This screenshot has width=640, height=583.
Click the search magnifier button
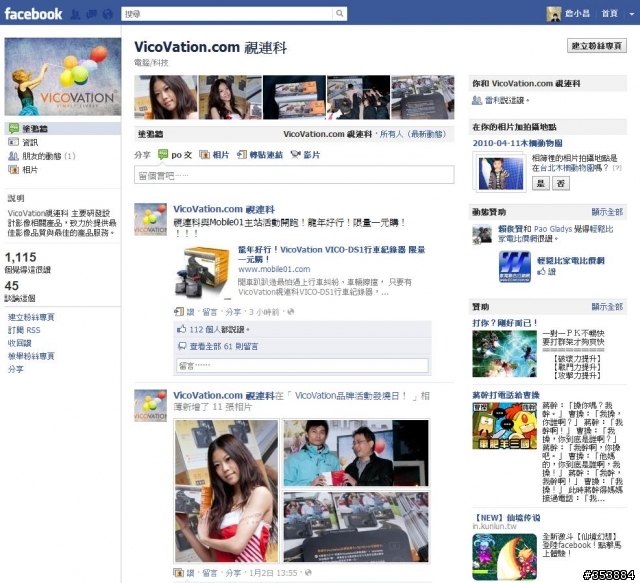pyautogui.click(x=340, y=13)
